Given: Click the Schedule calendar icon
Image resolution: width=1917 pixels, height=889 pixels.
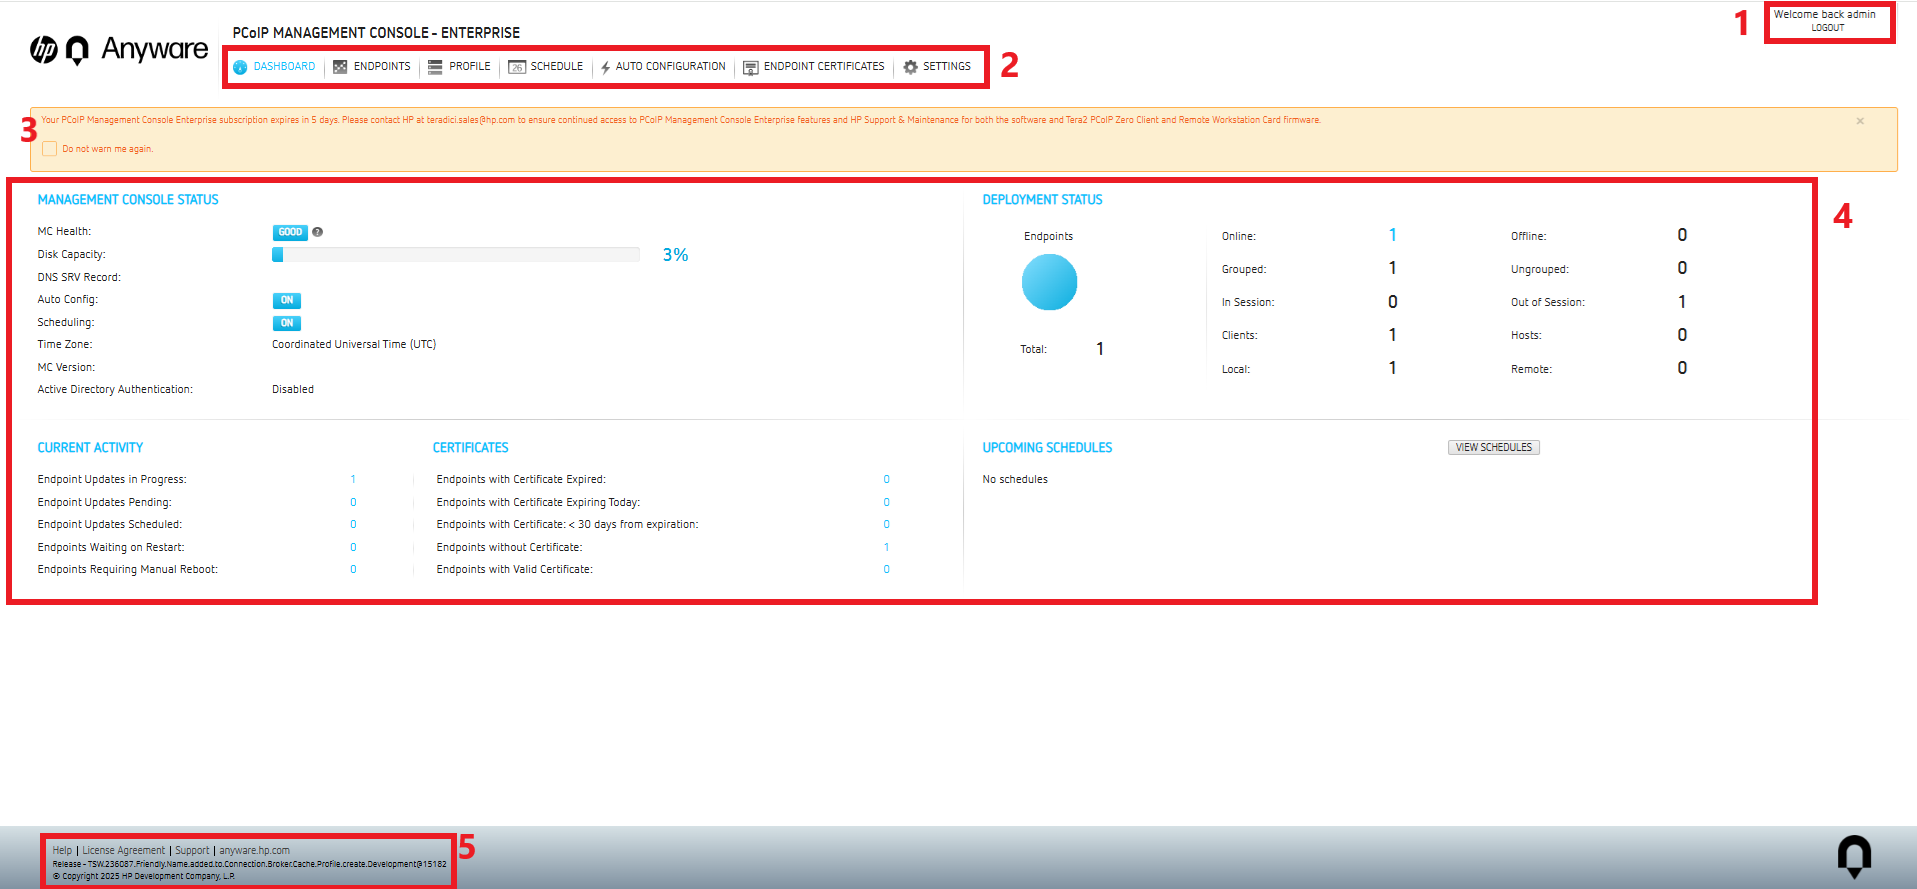Looking at the screenshot, I should click(x=517, y=67).
